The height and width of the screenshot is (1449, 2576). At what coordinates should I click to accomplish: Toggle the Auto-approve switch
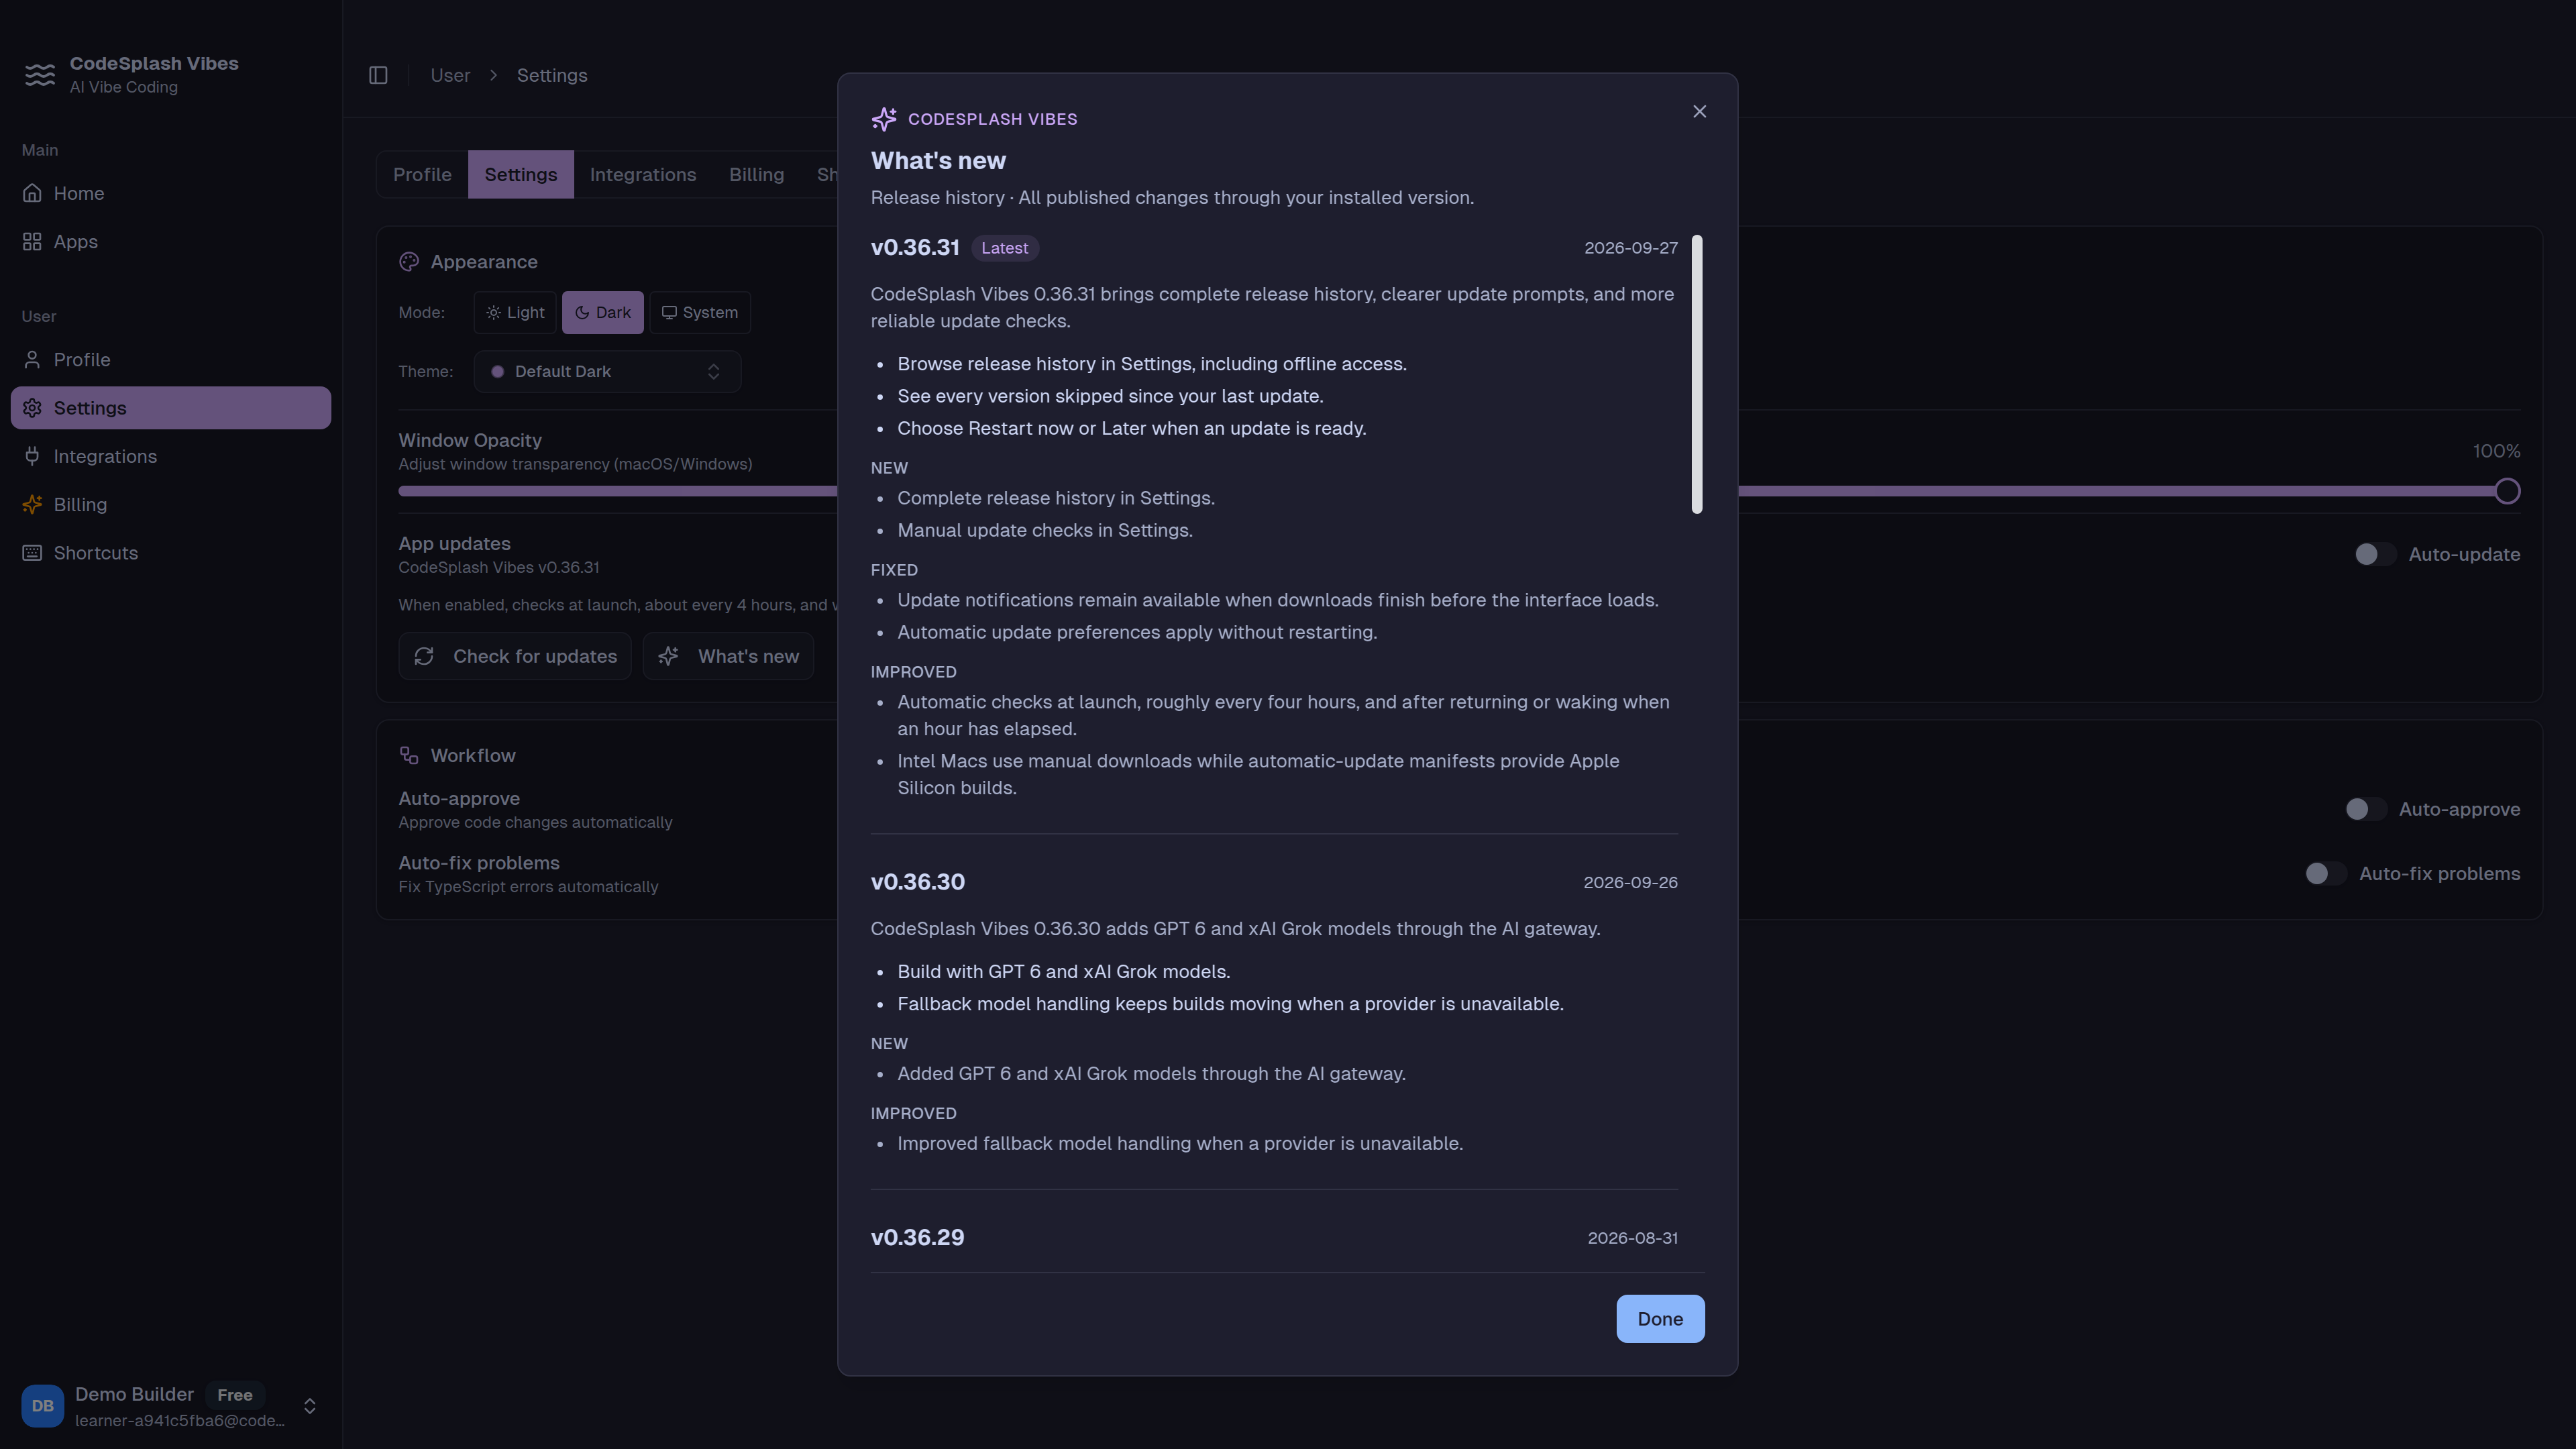click(2366, 810)
